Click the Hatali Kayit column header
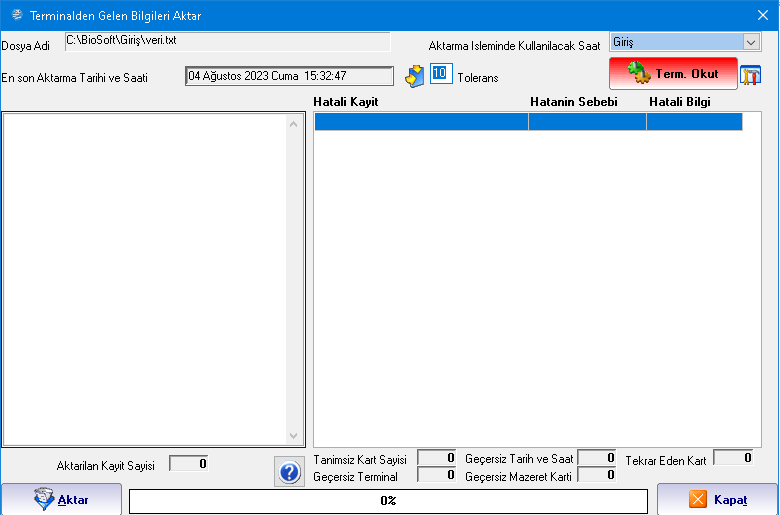Image resolution: width=780 pixels, height=515 pixels. point(345,102)
